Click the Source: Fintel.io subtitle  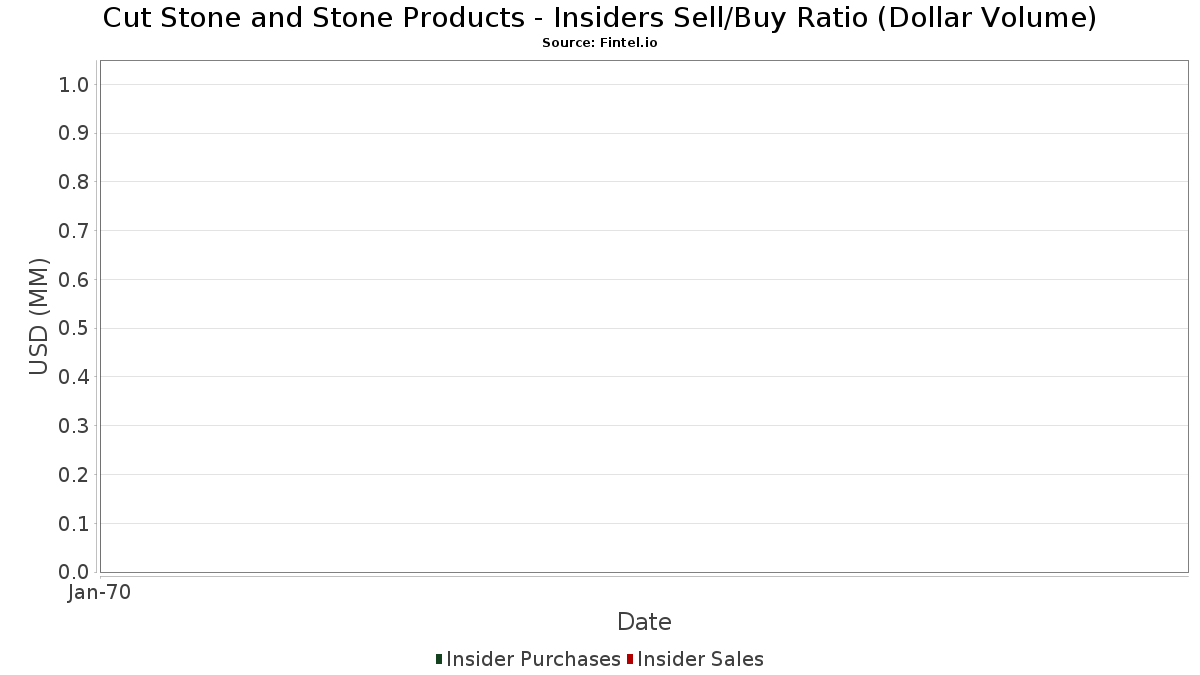pyautogui.click(x=600, y=43)
